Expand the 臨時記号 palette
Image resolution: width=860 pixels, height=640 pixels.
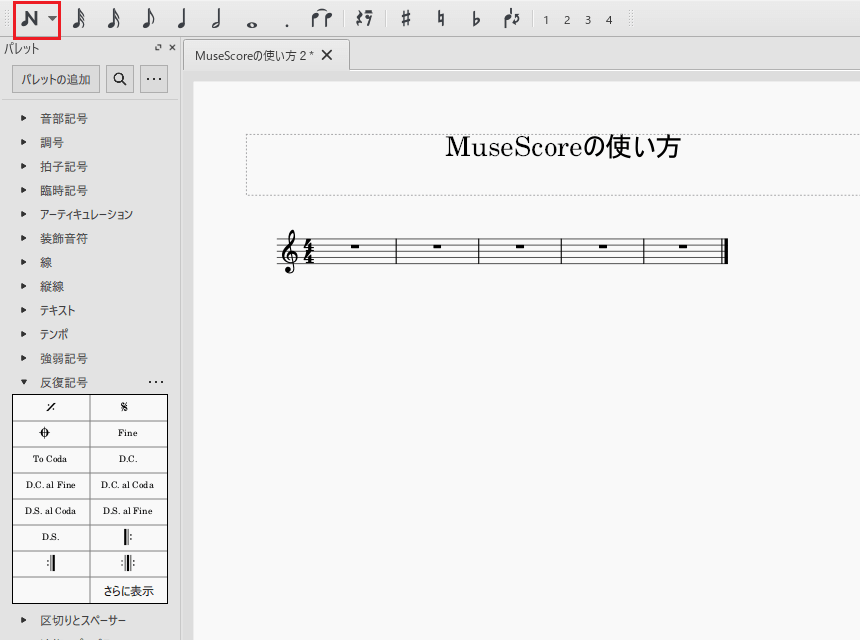click(24, 190)
